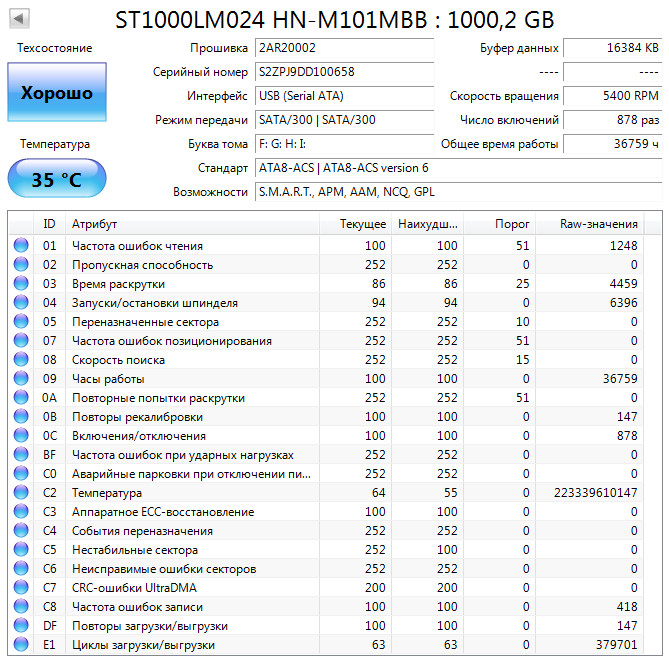Click status orb for attribute C8
Image resolution: width=669 pixels, height=661 pixels.
pyautogui.click(x=21, y=606)
